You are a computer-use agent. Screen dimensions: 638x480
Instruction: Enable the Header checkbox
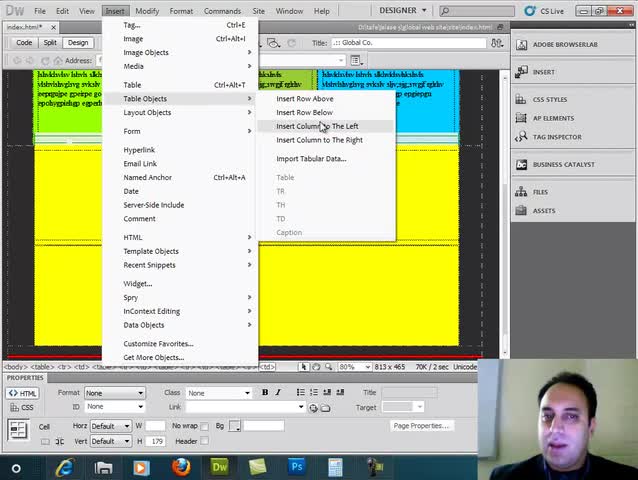pyautogui.click(x=204, y=441)
